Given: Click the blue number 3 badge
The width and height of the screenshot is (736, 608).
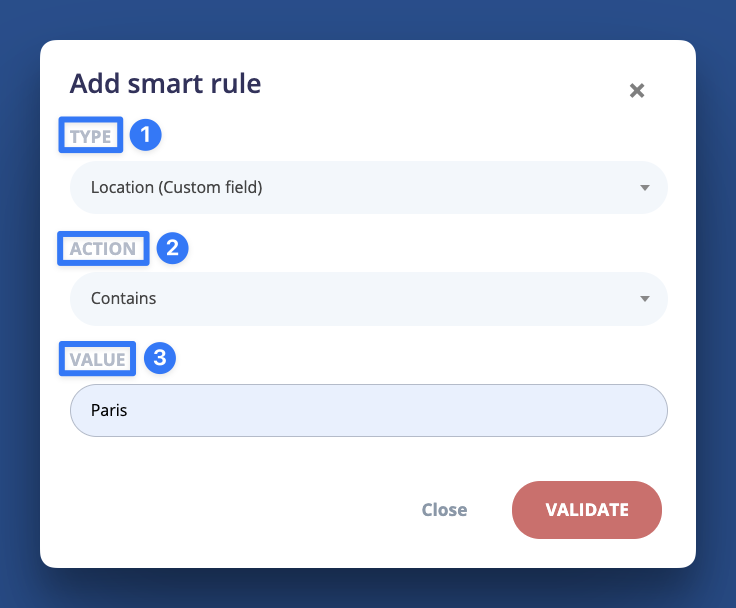Looking at the screenshot, I should pos(160,358).
